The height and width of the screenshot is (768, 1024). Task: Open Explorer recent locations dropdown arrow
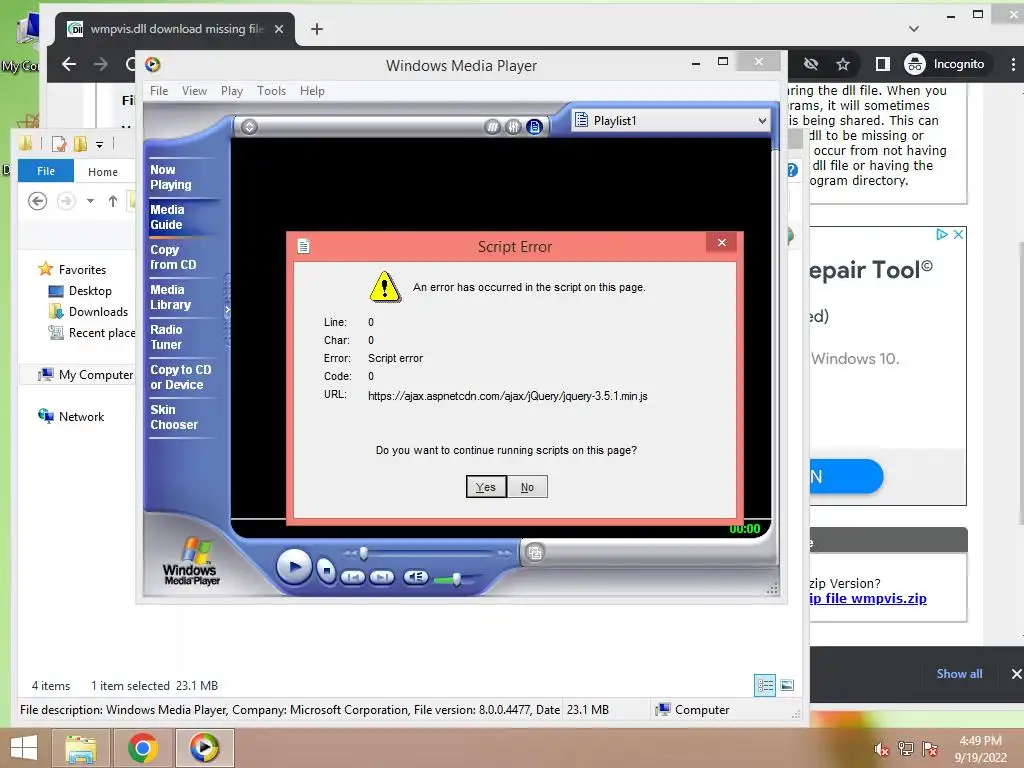[x=90, y=200]
